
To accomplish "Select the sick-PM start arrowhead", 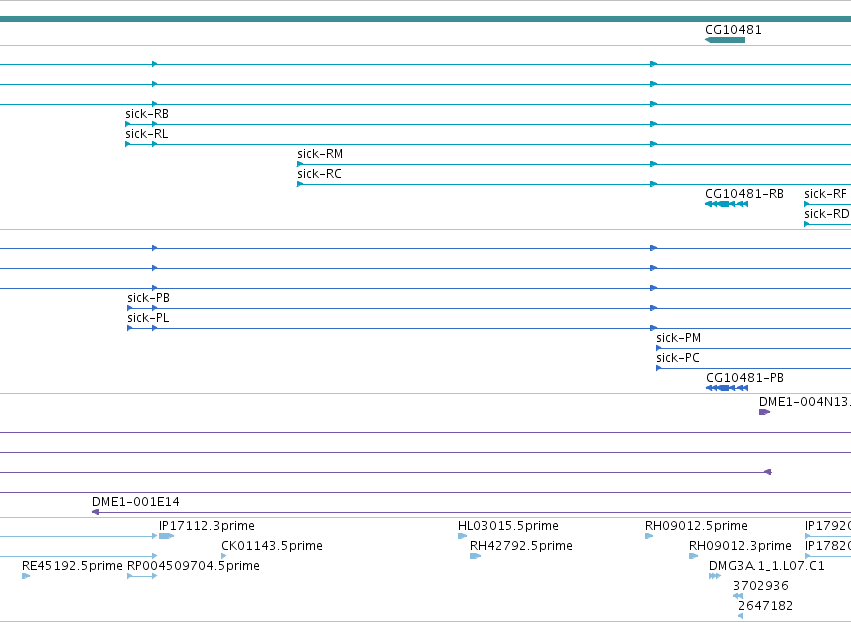I will click(659, 348).
